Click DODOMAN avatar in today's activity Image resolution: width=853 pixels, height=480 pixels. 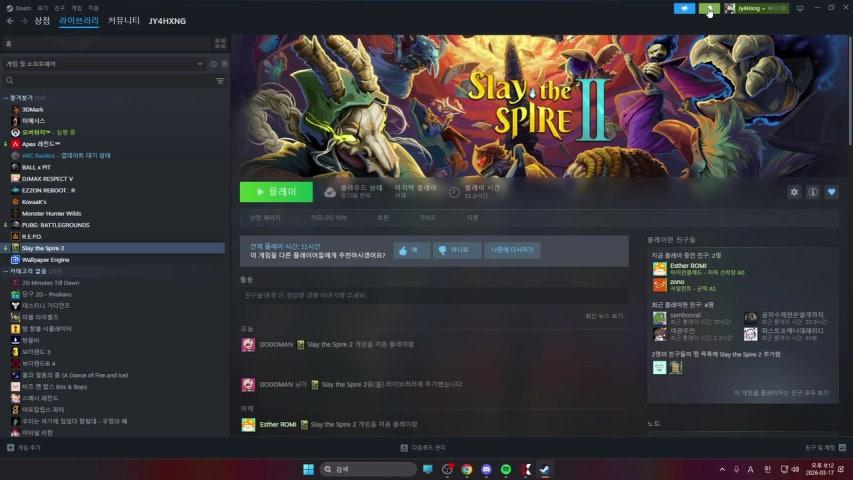tap(248, 344)
